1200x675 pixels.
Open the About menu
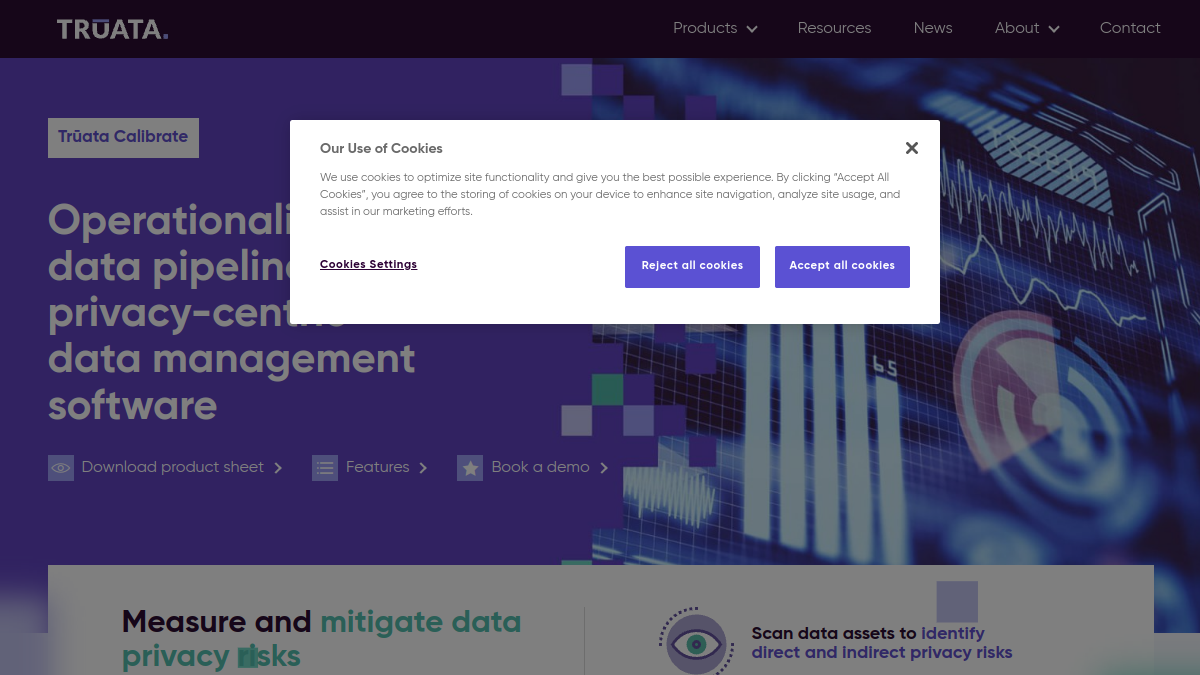click(x=1017, y=28)
